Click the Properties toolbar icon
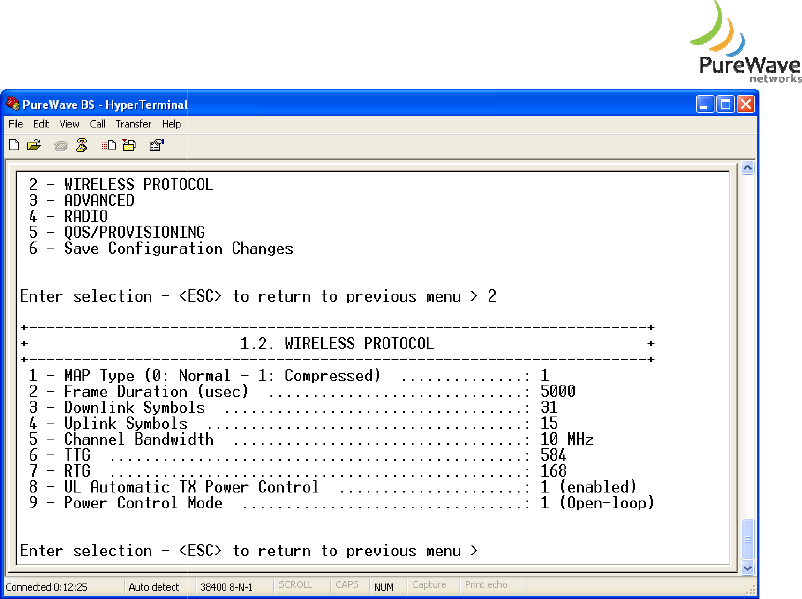This screenshot has width=802, height=599. (x=157, y=145)
